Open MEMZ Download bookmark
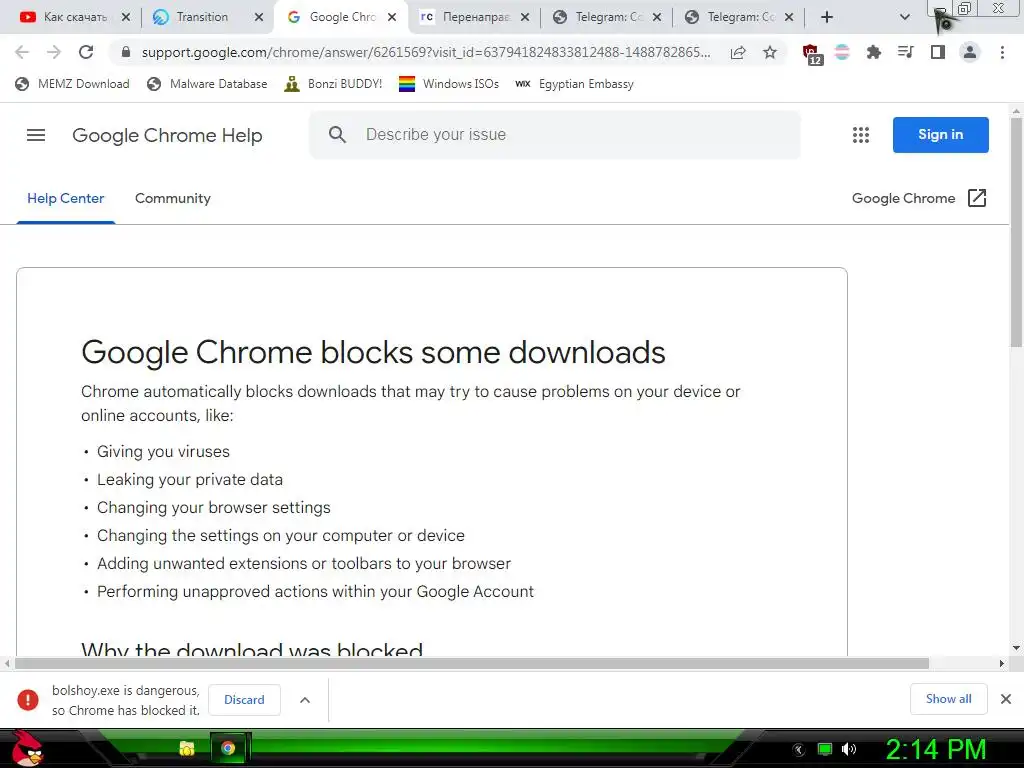Screen dimensions: 1024x768 72,84
